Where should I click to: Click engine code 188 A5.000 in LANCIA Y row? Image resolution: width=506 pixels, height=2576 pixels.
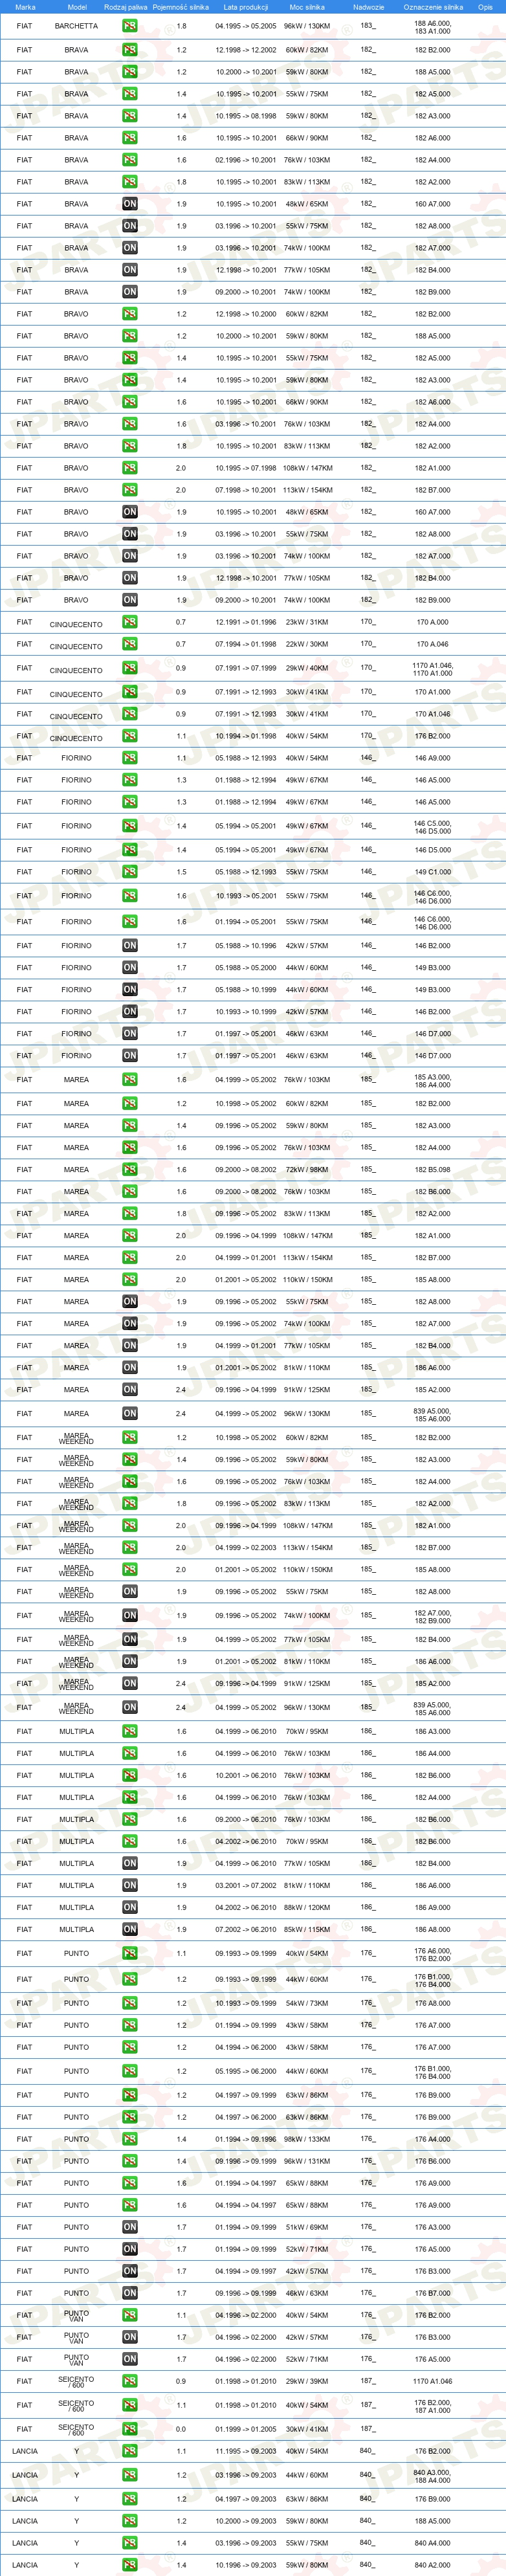433,2521
